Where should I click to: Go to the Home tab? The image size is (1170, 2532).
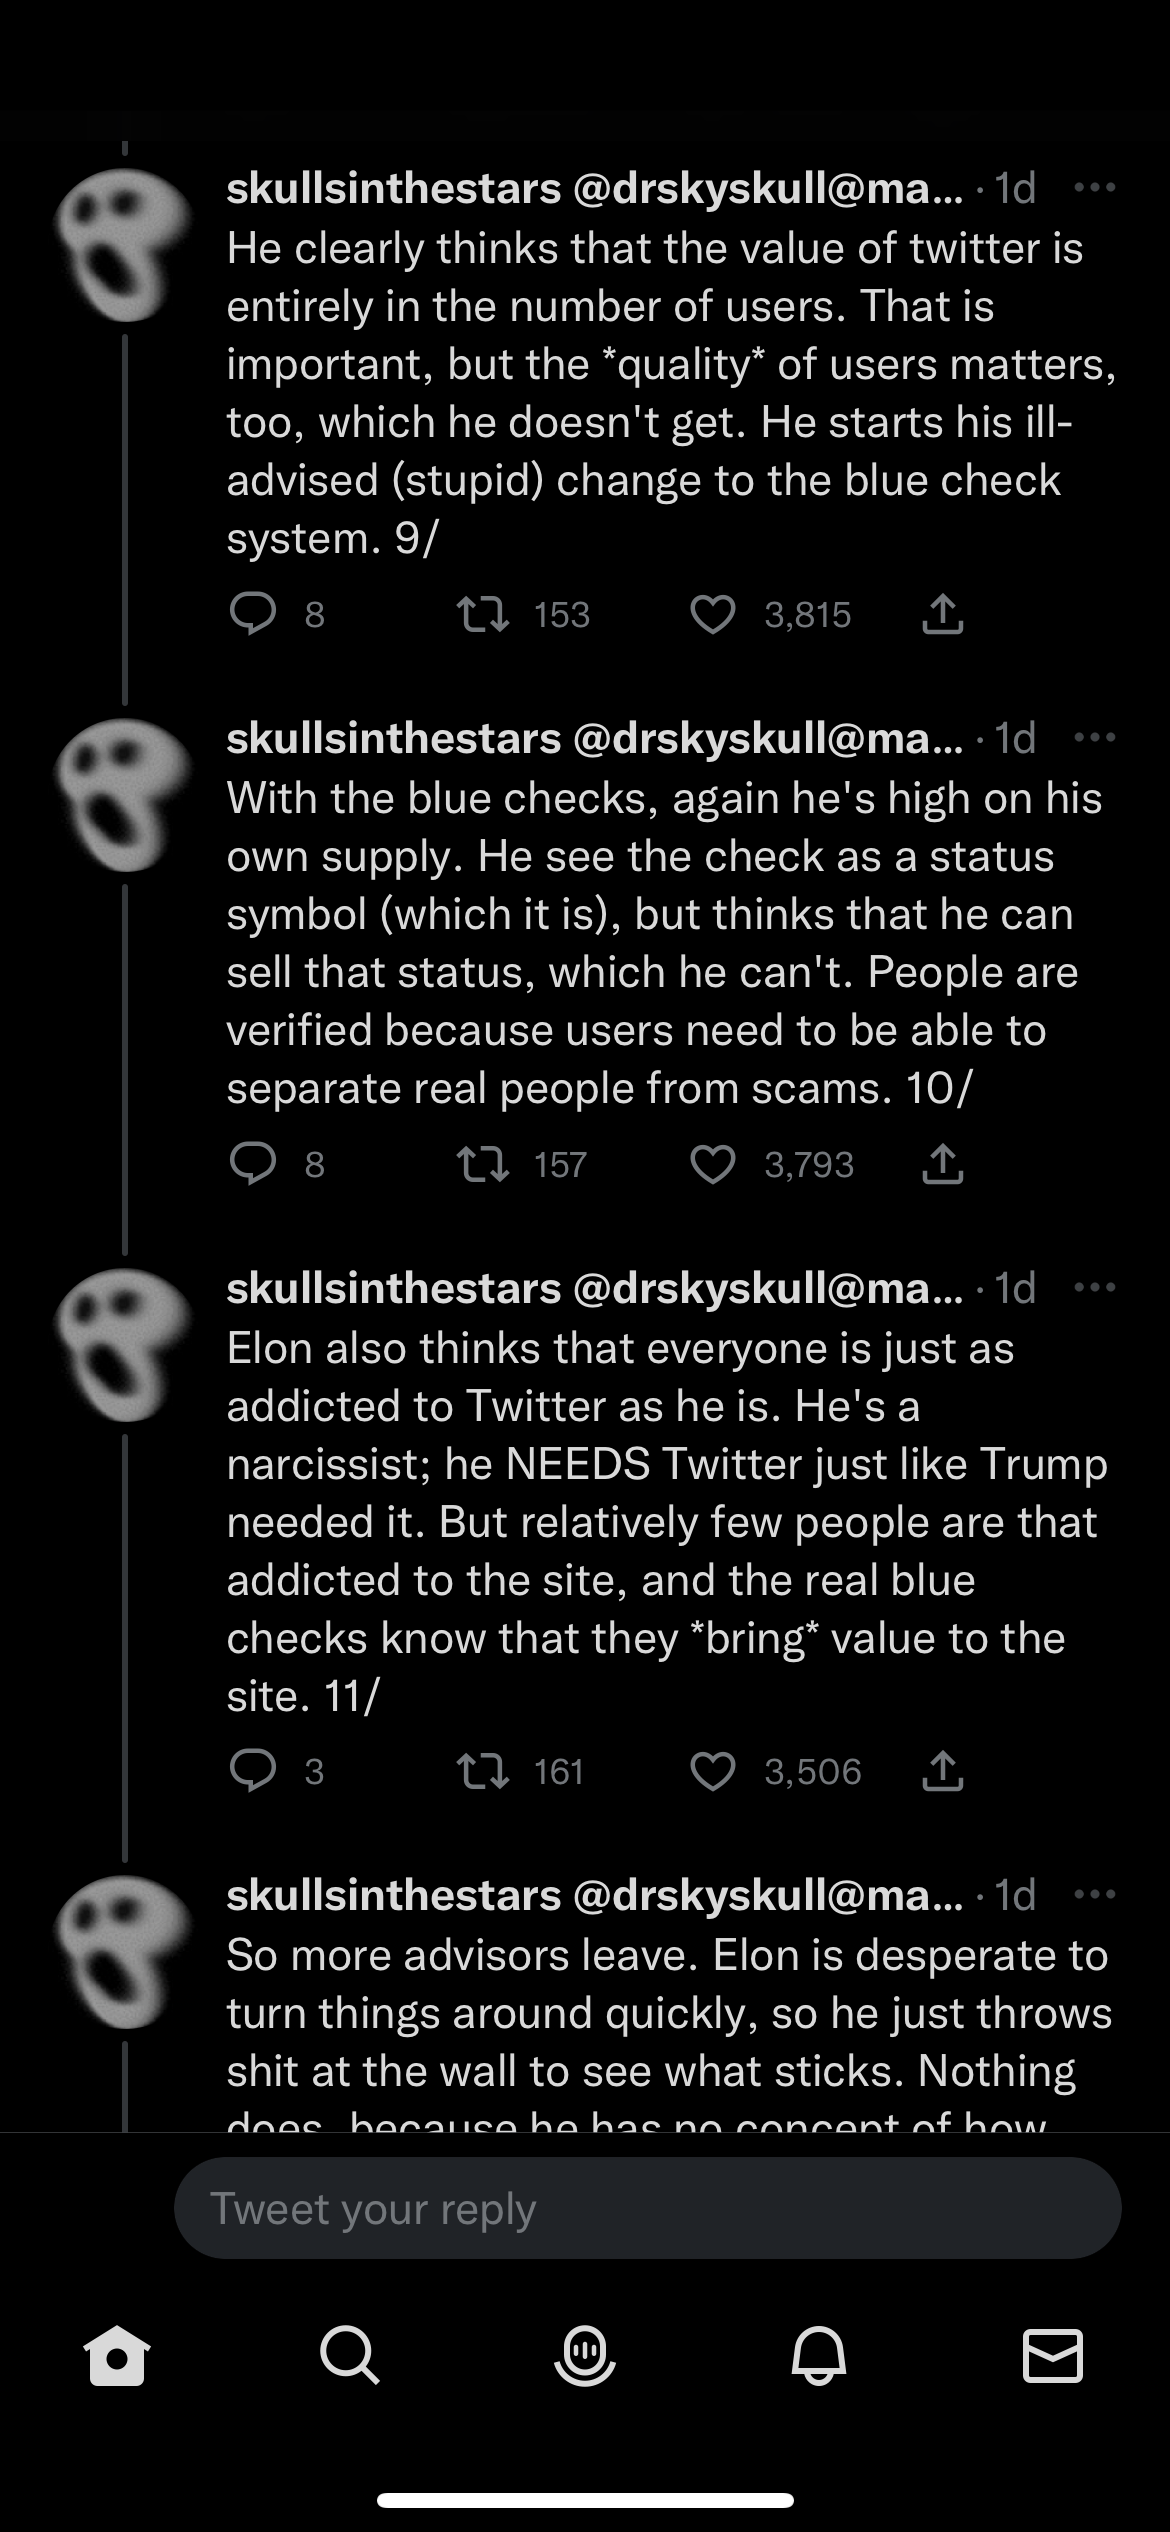pyautogui.click(x=117, y=2356)
